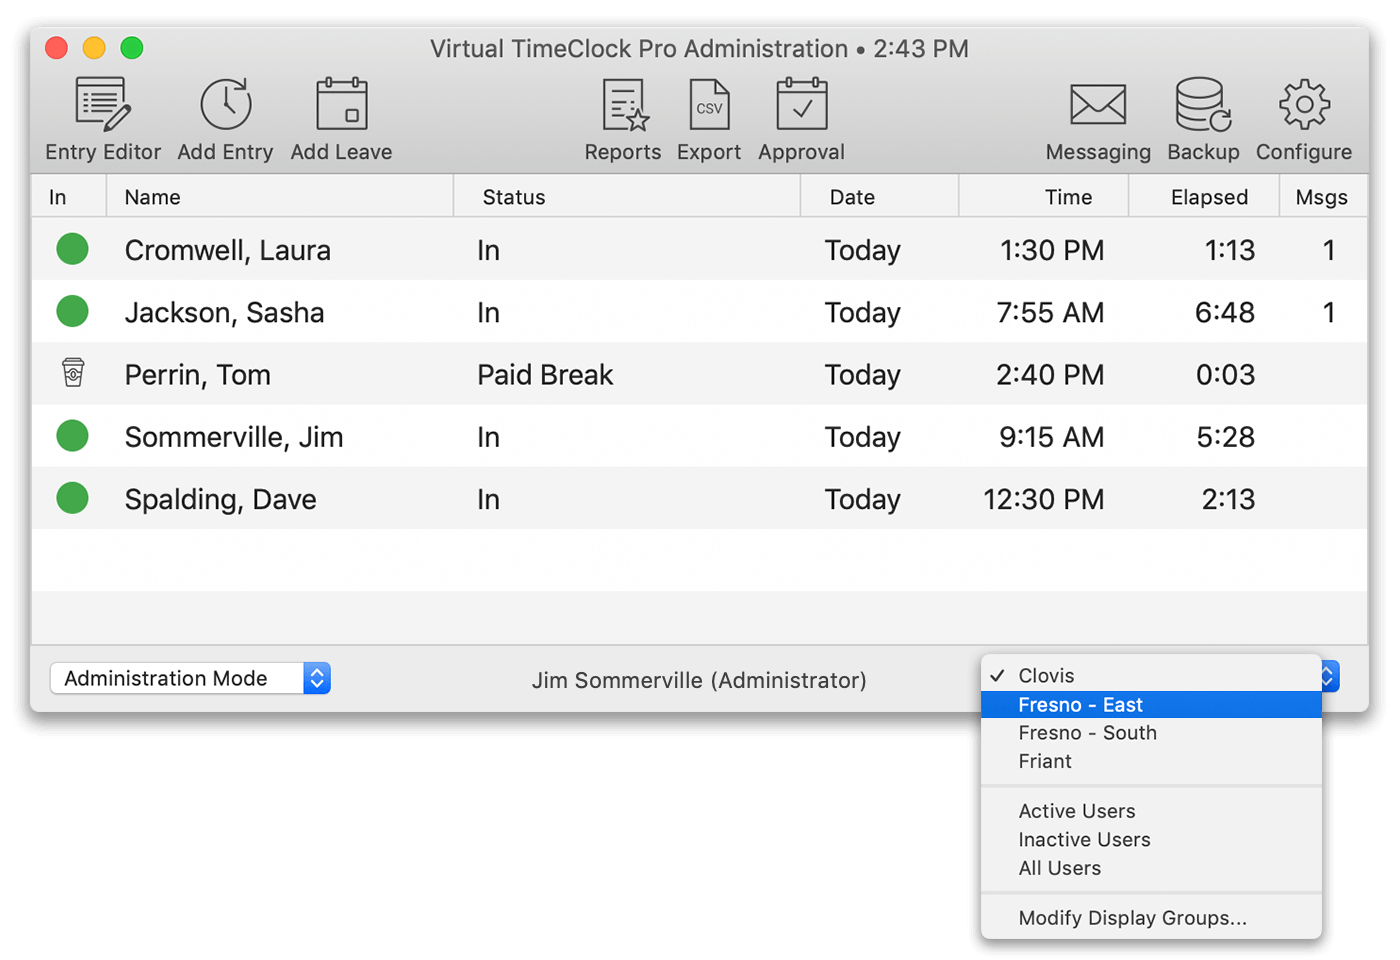
Task: Click the 2:13 elapsed value
Action: click(1228, 499)
